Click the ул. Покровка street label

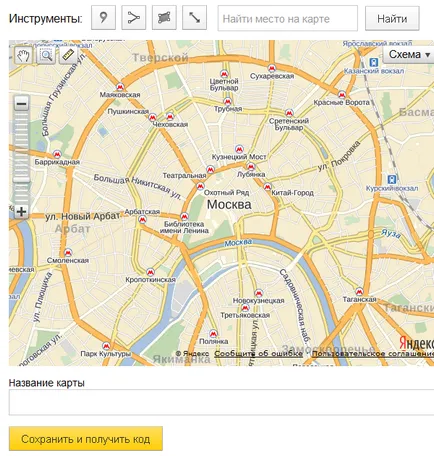point(339,156)
